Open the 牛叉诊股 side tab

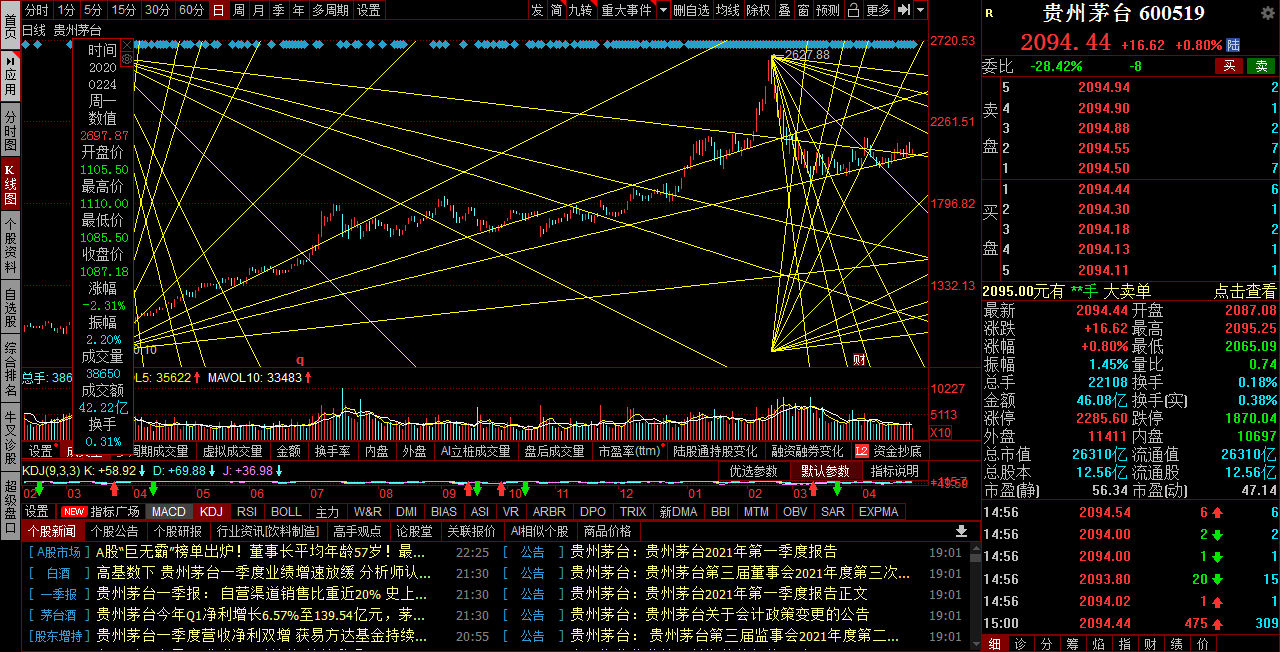coord(10,437)
